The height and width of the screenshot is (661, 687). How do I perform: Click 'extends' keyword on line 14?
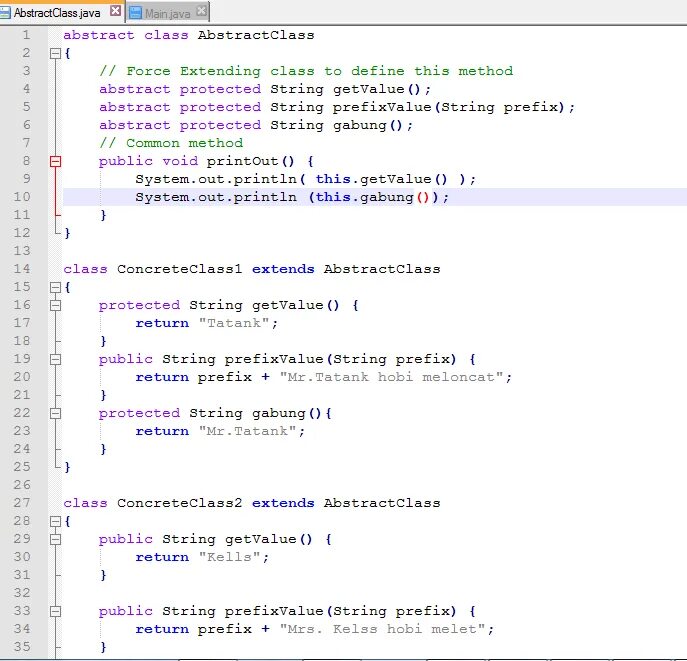(x=283, y=269)
